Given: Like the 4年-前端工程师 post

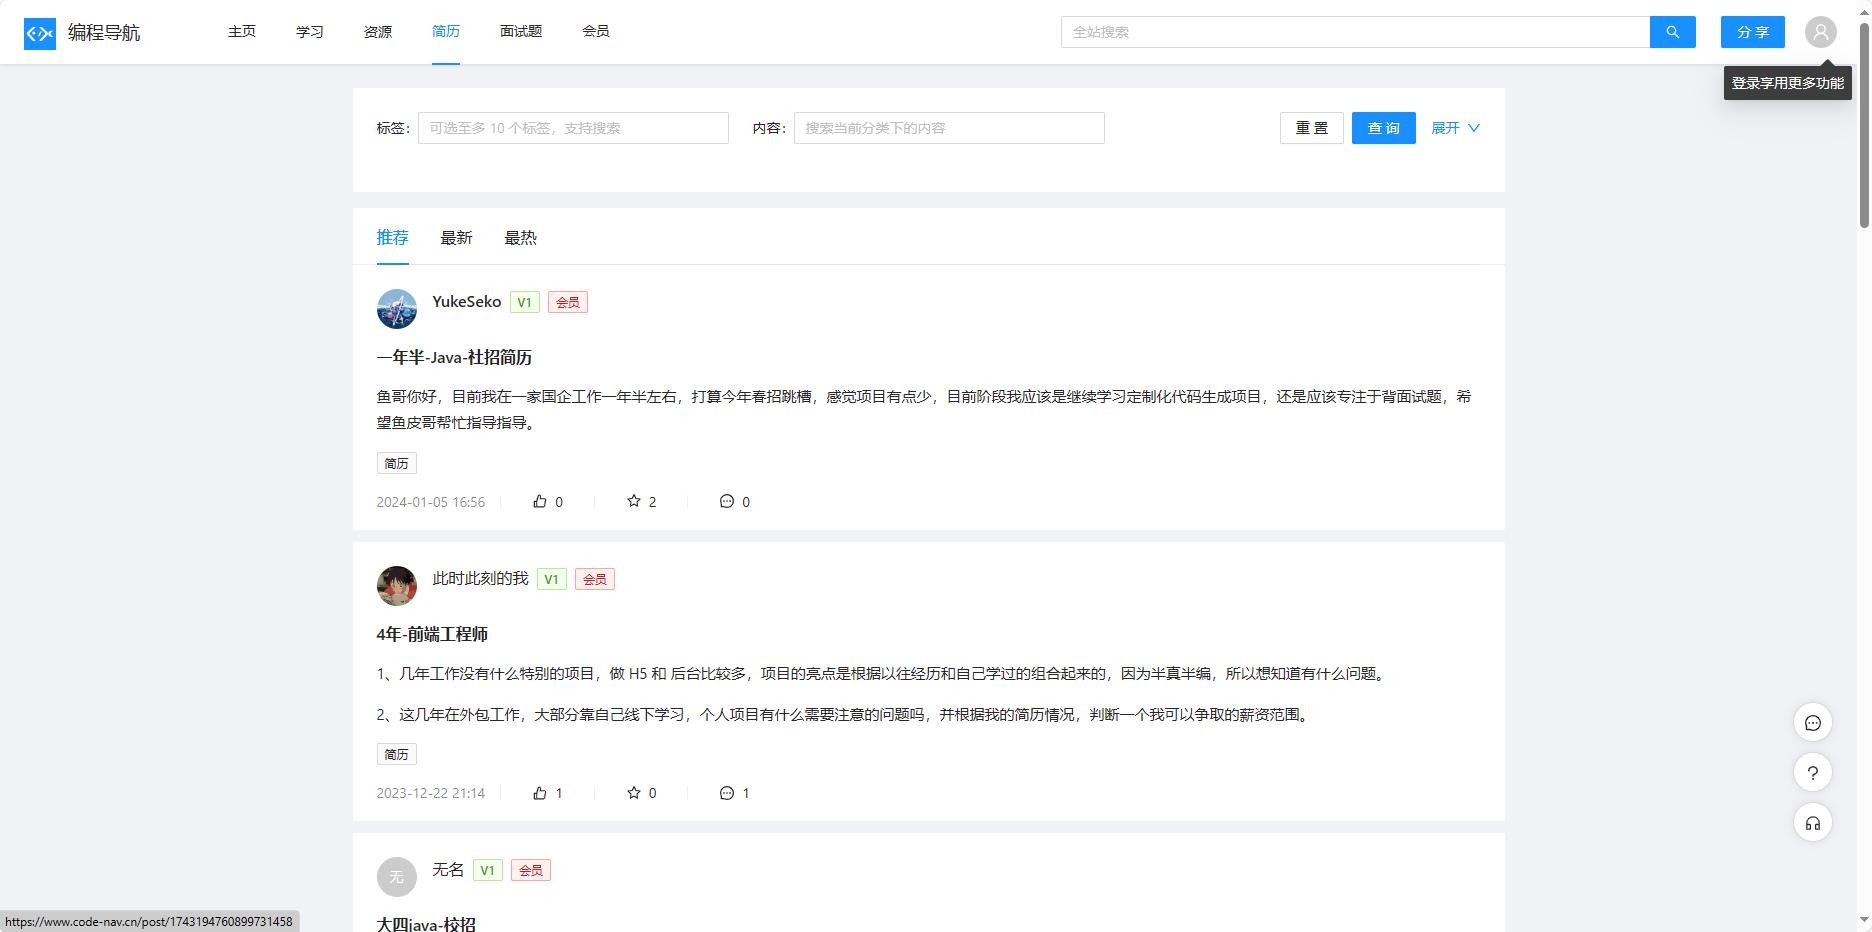Looking at the screenshot, I should (541, 793).
